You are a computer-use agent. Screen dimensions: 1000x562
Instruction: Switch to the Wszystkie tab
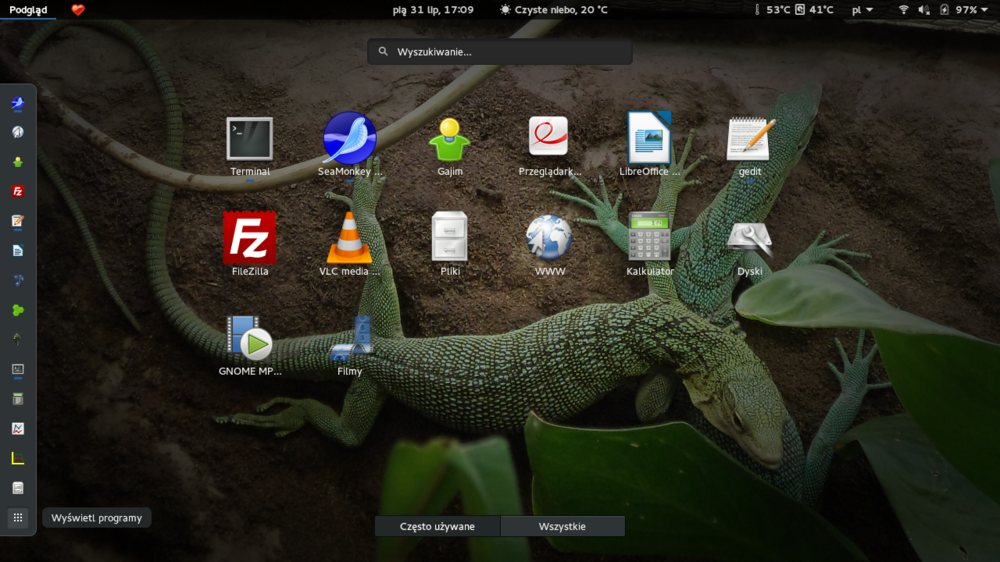pyautogui.click(x=562, y=526)
